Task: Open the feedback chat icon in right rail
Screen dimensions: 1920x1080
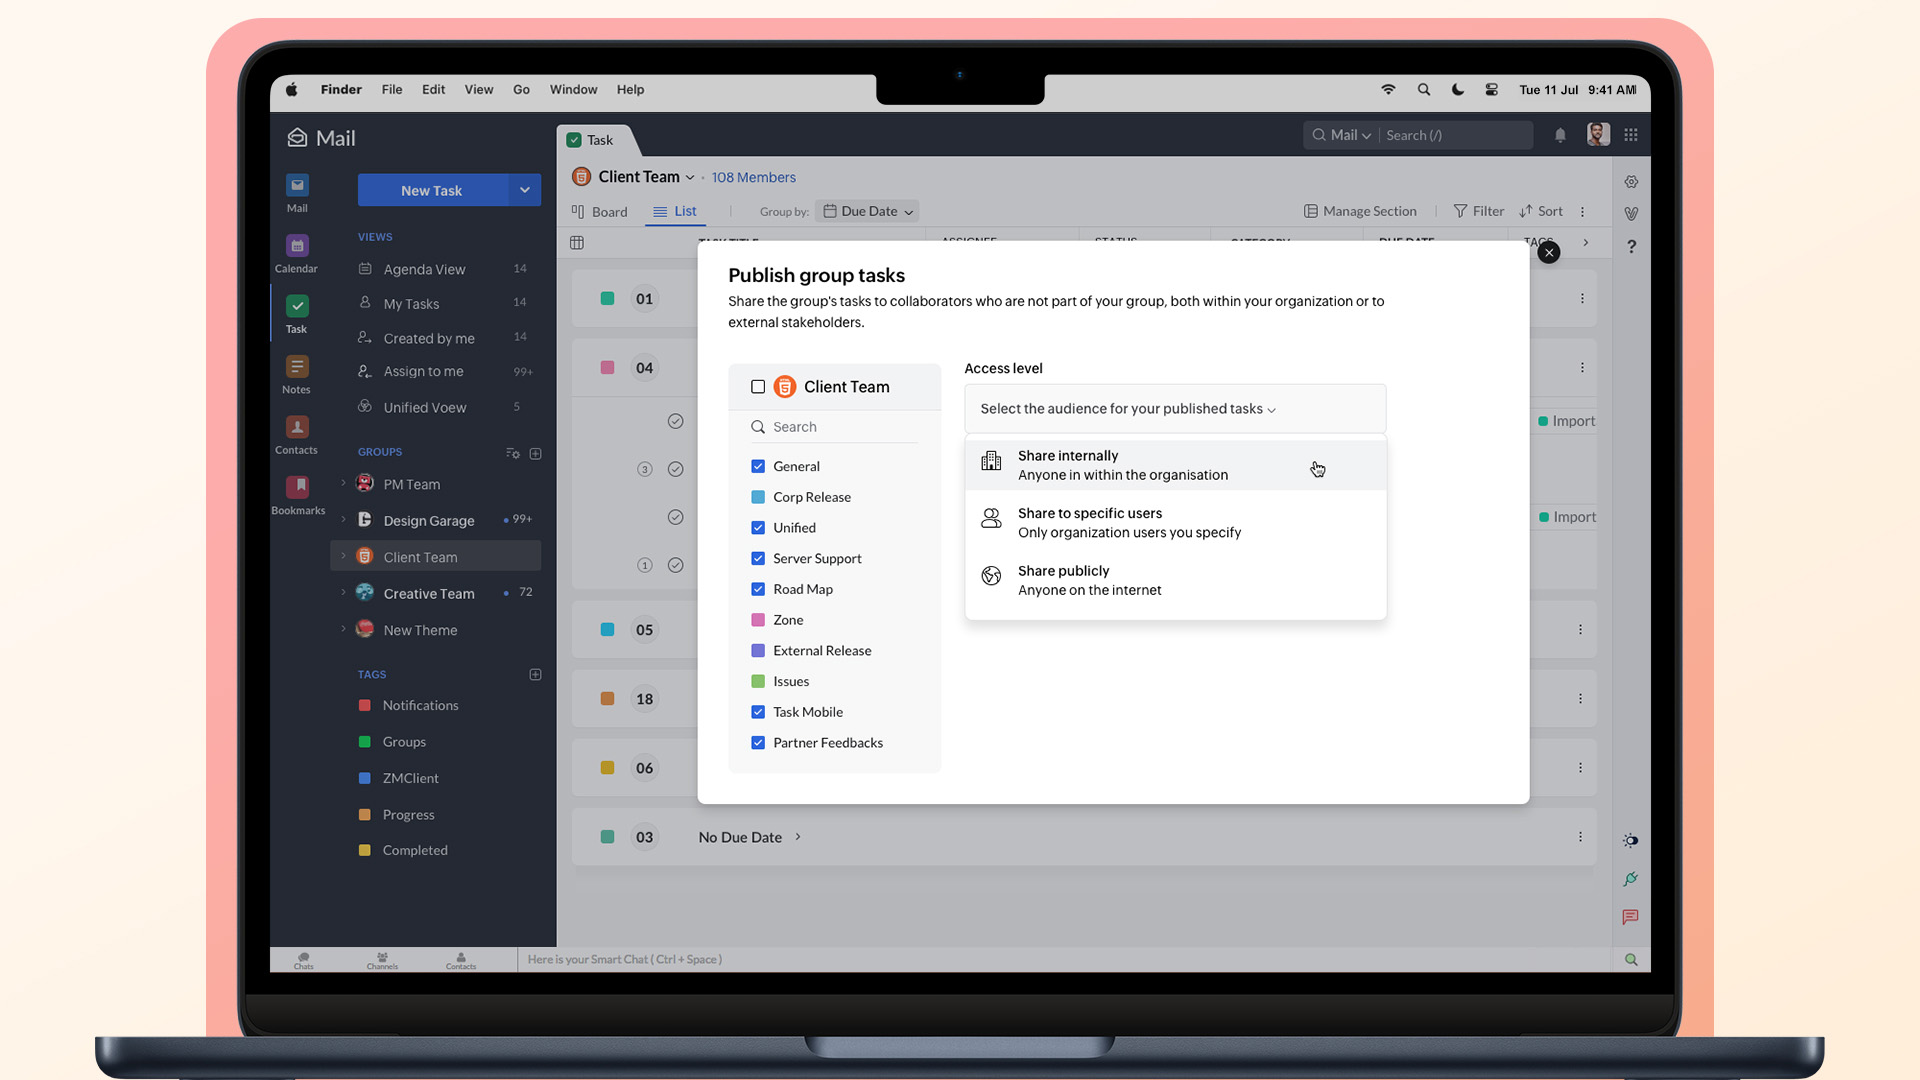Action: pyautogui.click(x=1631, y=917)
